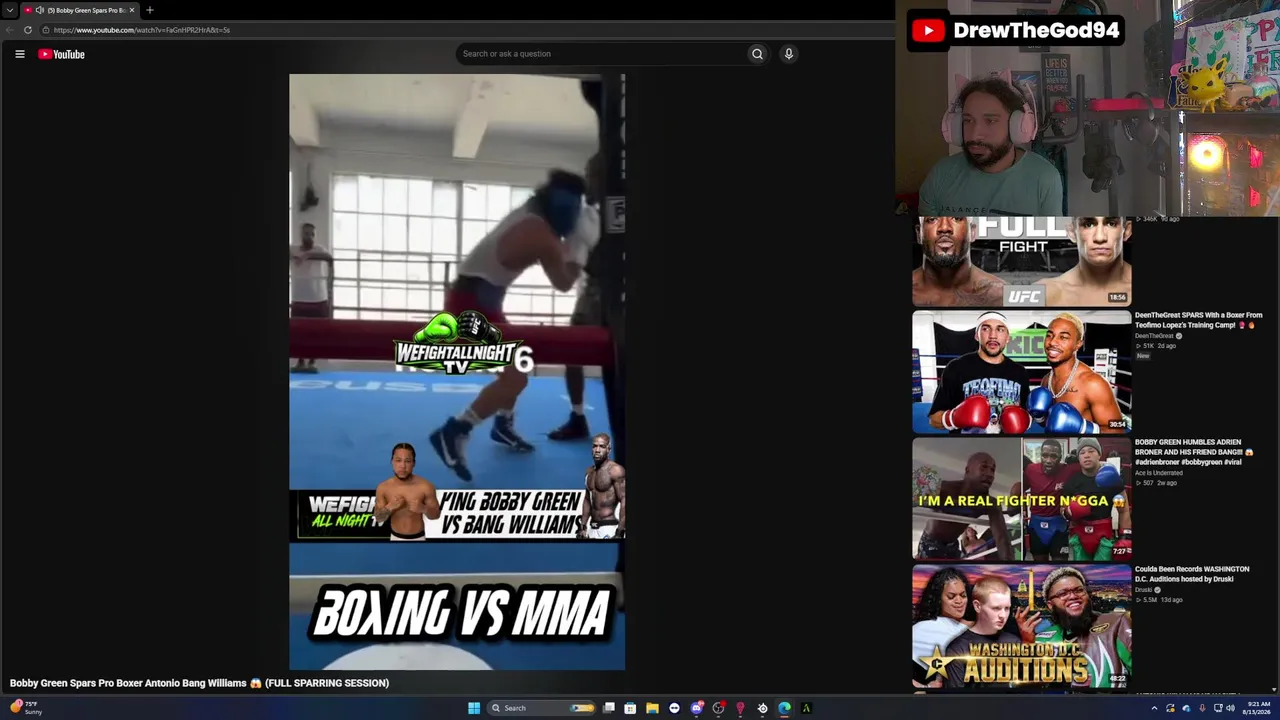Open a new browser tab
Viewport: 1280px width, 720px height.
(x=150, y=10)
